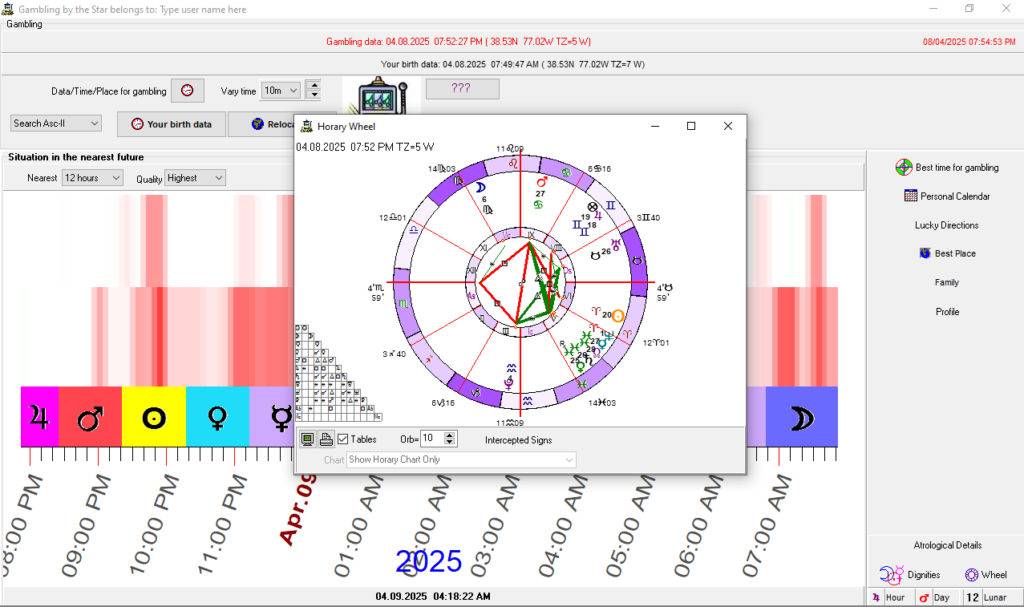Click the 04.09.2025 04:18:22 AM status text
The height and width of the screenshot is (607, 1024).
click(x=433, y=596)
